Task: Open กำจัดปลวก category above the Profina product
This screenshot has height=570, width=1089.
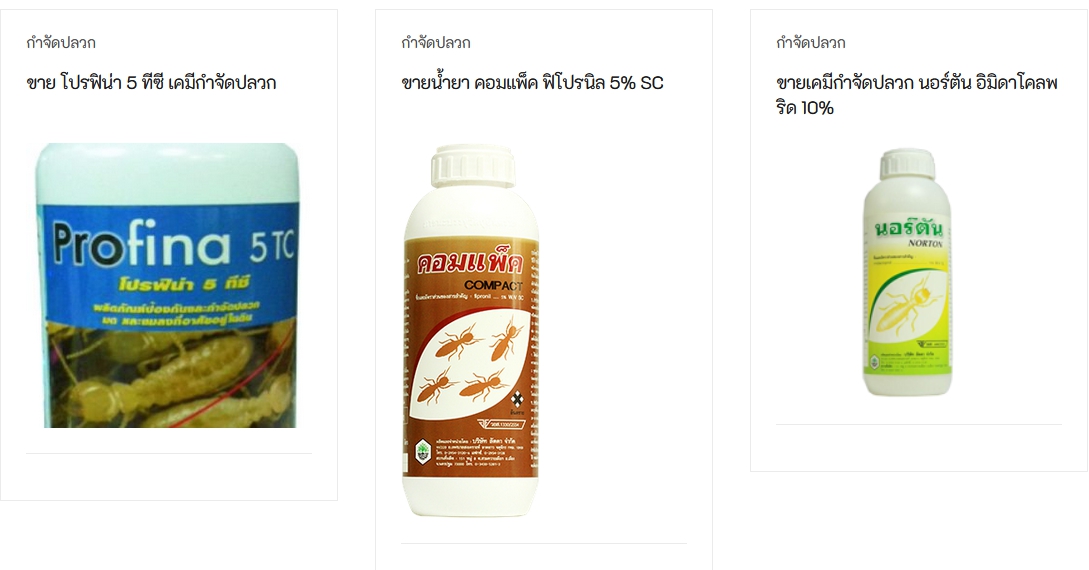Action: [x=61, y=43]
